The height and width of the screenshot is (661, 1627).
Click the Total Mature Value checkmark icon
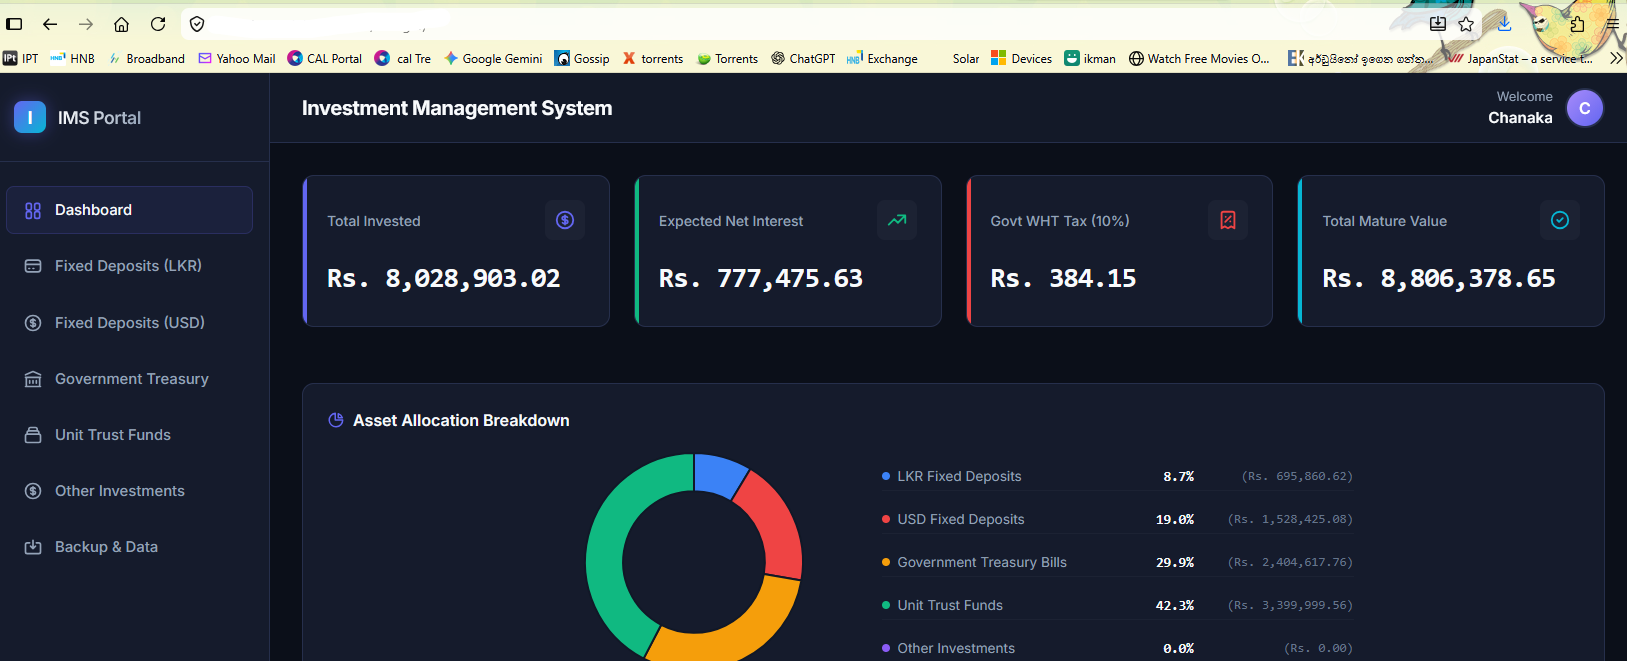[1560, 220]
